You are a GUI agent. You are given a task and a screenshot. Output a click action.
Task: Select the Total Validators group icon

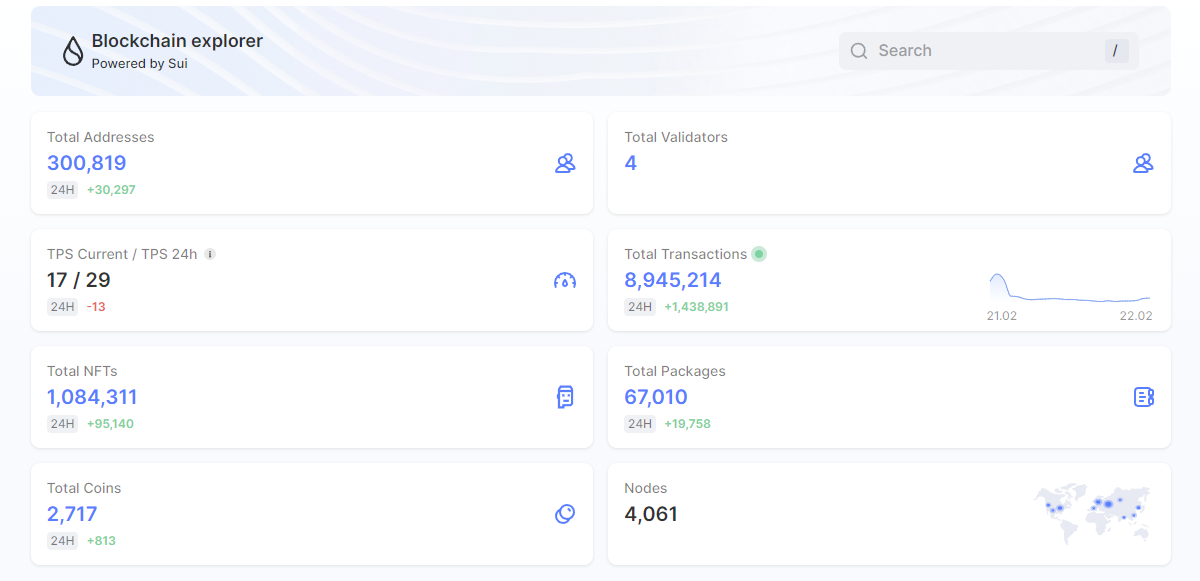click(x=1143, y=163)
